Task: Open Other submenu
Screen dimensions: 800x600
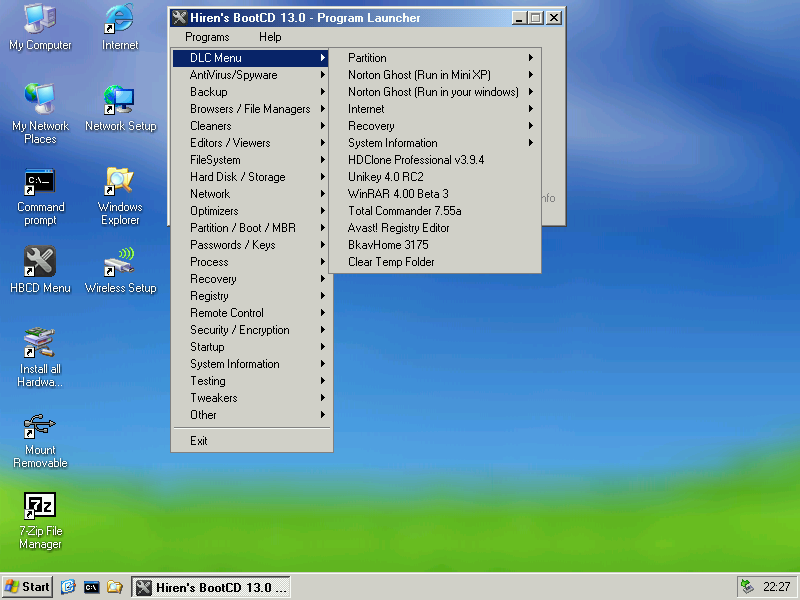Action: pyautogui.click(x=251, y=415)
